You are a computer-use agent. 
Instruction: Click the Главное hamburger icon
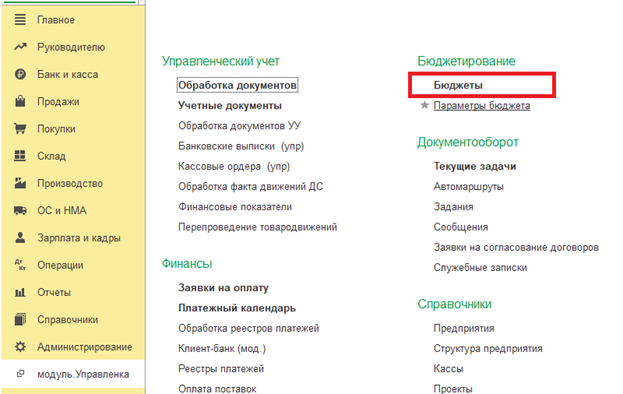(x=20, y=19)
